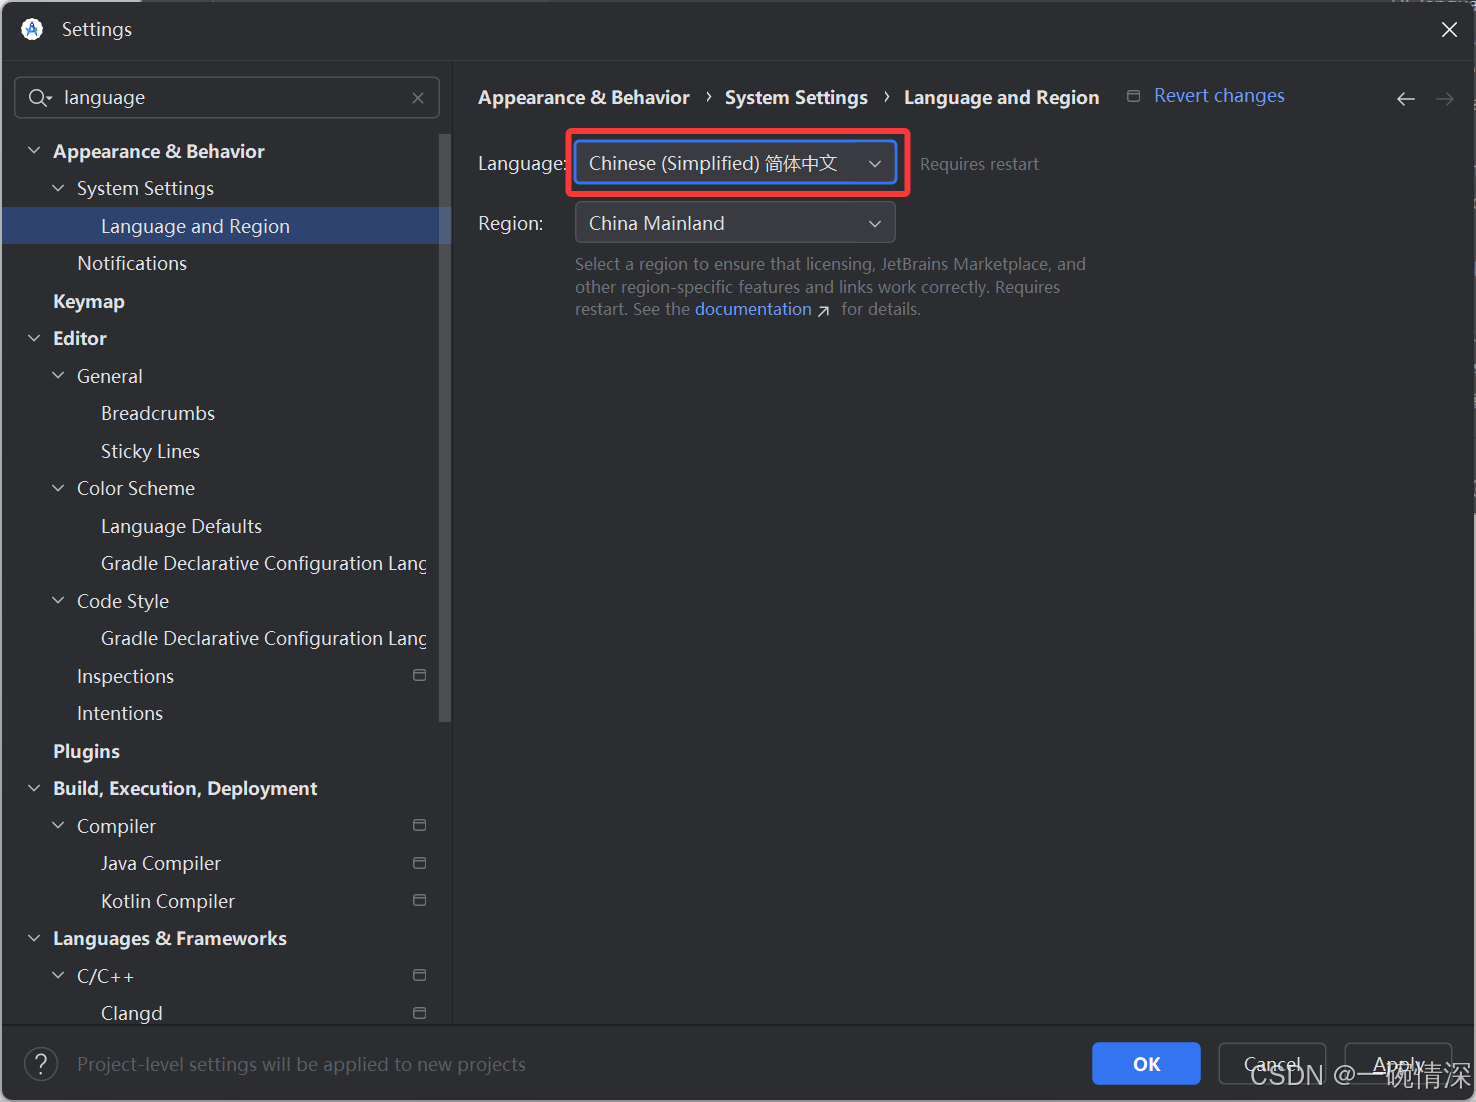
Task: Open Gradle Declarative Configuration under Color Scheme
Action: coord(264,563)
